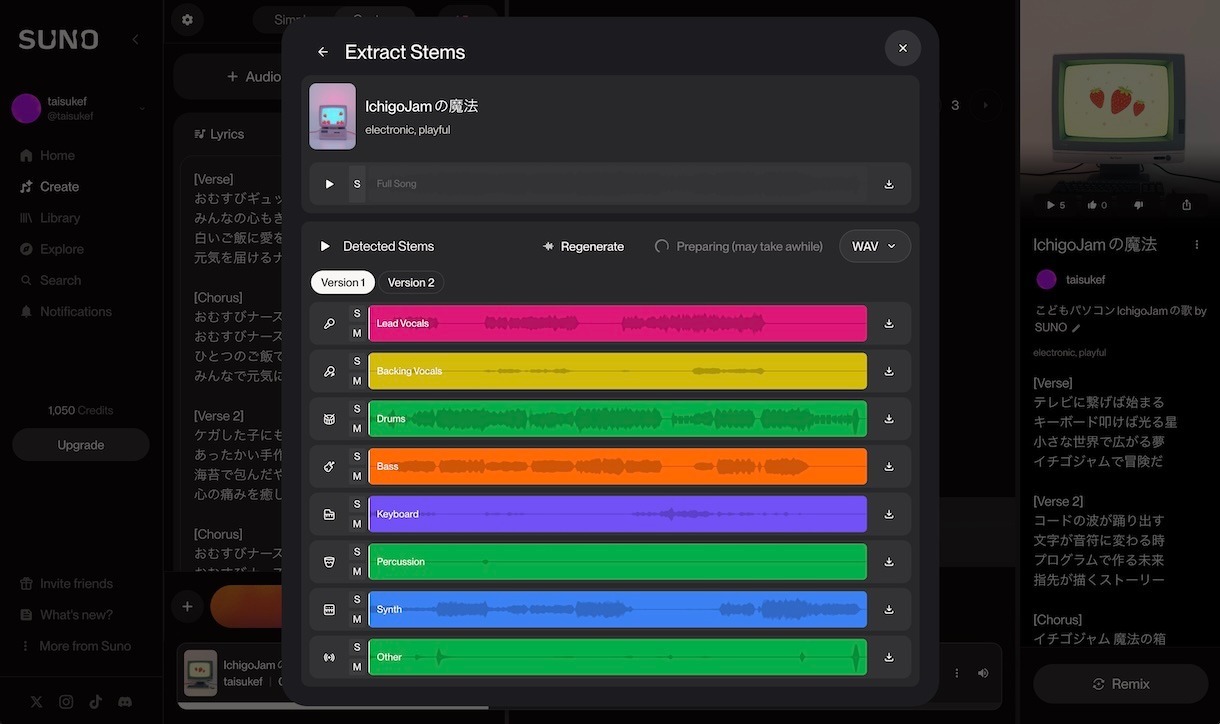1220x724 pixels.
Task: Open the Search page in sidebar
Action: [x=51, y=281]
